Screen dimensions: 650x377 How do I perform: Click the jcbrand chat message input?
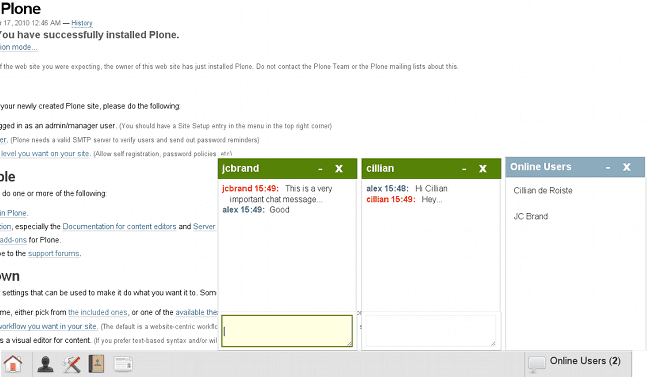[287, 331]
